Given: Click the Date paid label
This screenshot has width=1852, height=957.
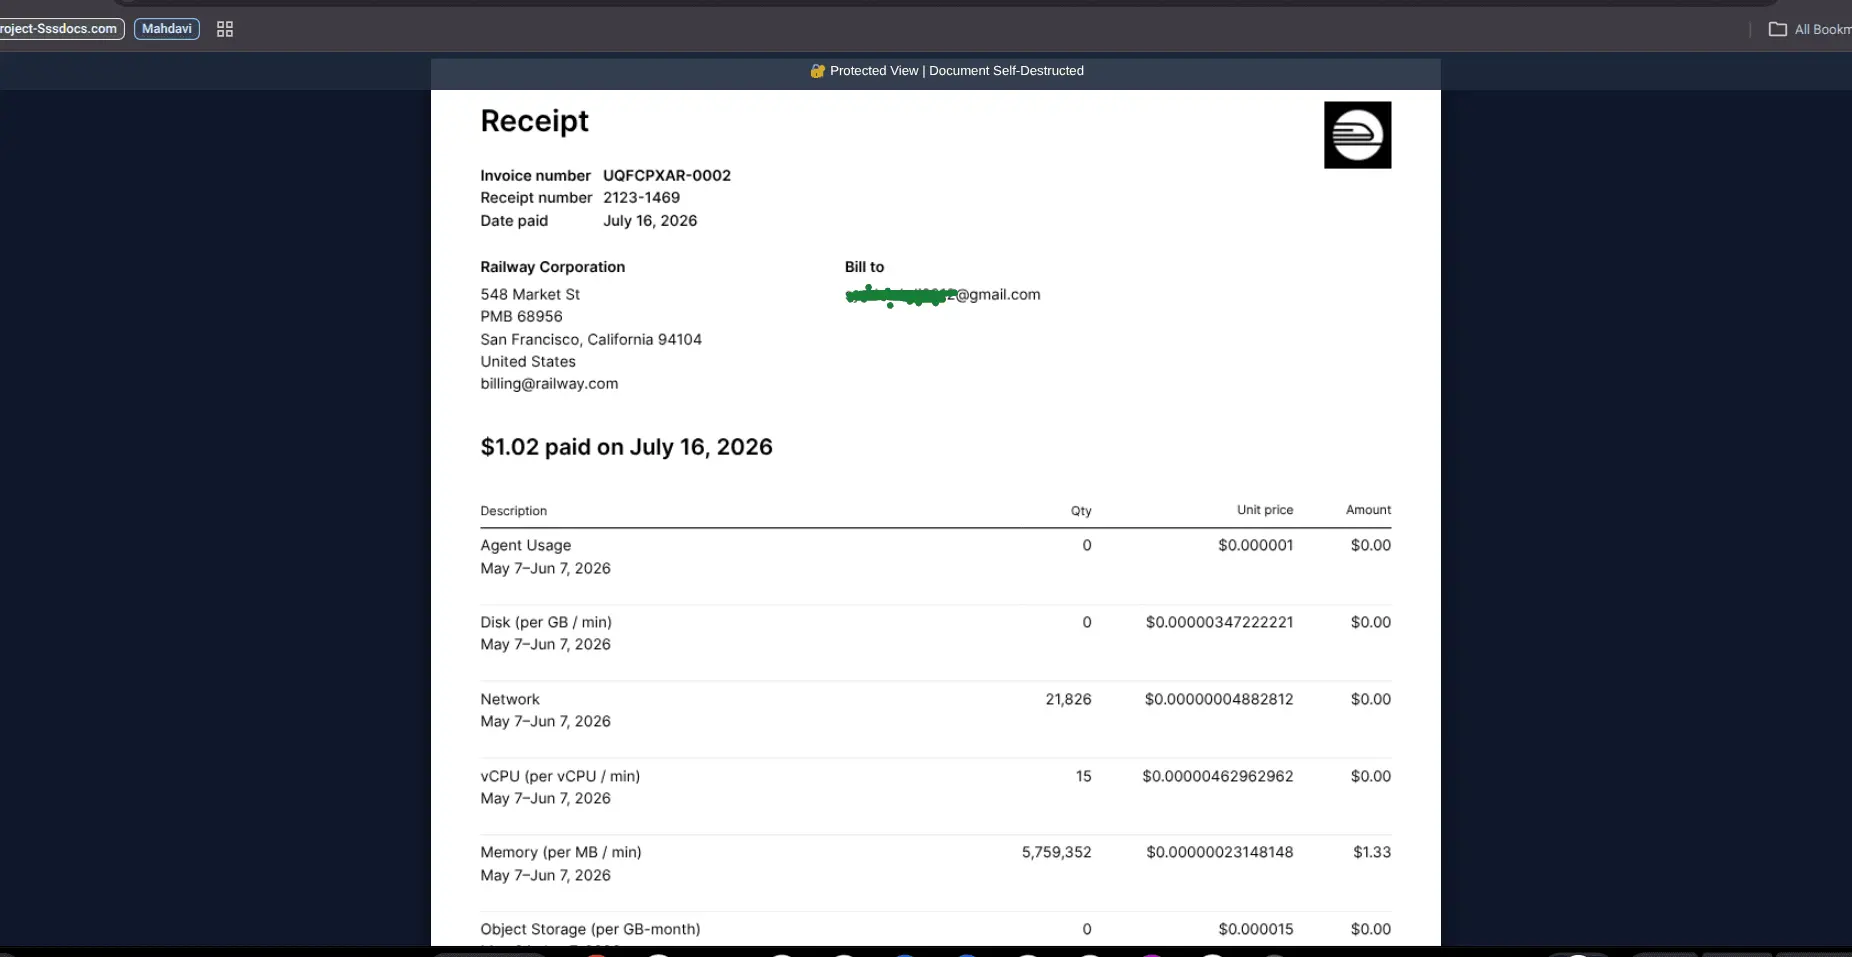Looking at the screenshot, I should tap(514, 221).
